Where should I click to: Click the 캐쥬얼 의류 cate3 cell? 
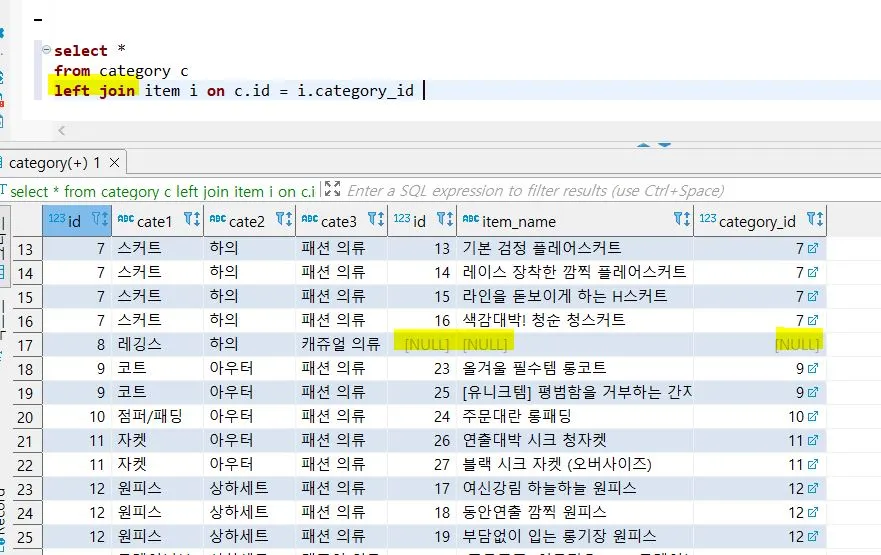coord(341,344)
